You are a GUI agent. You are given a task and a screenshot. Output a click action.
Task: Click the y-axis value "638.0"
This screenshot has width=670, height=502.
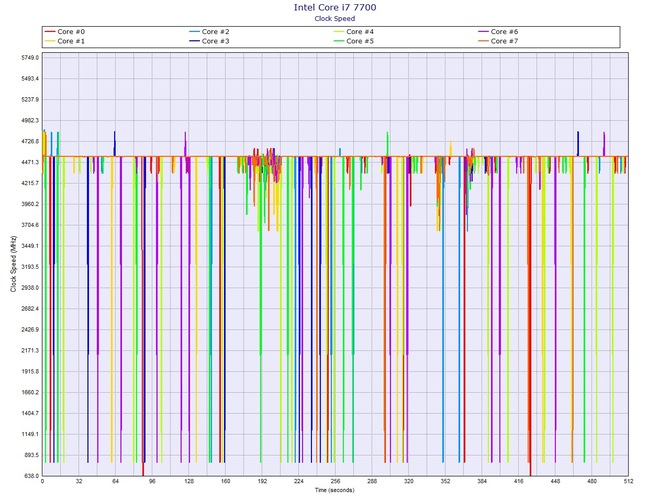(31, 476)
